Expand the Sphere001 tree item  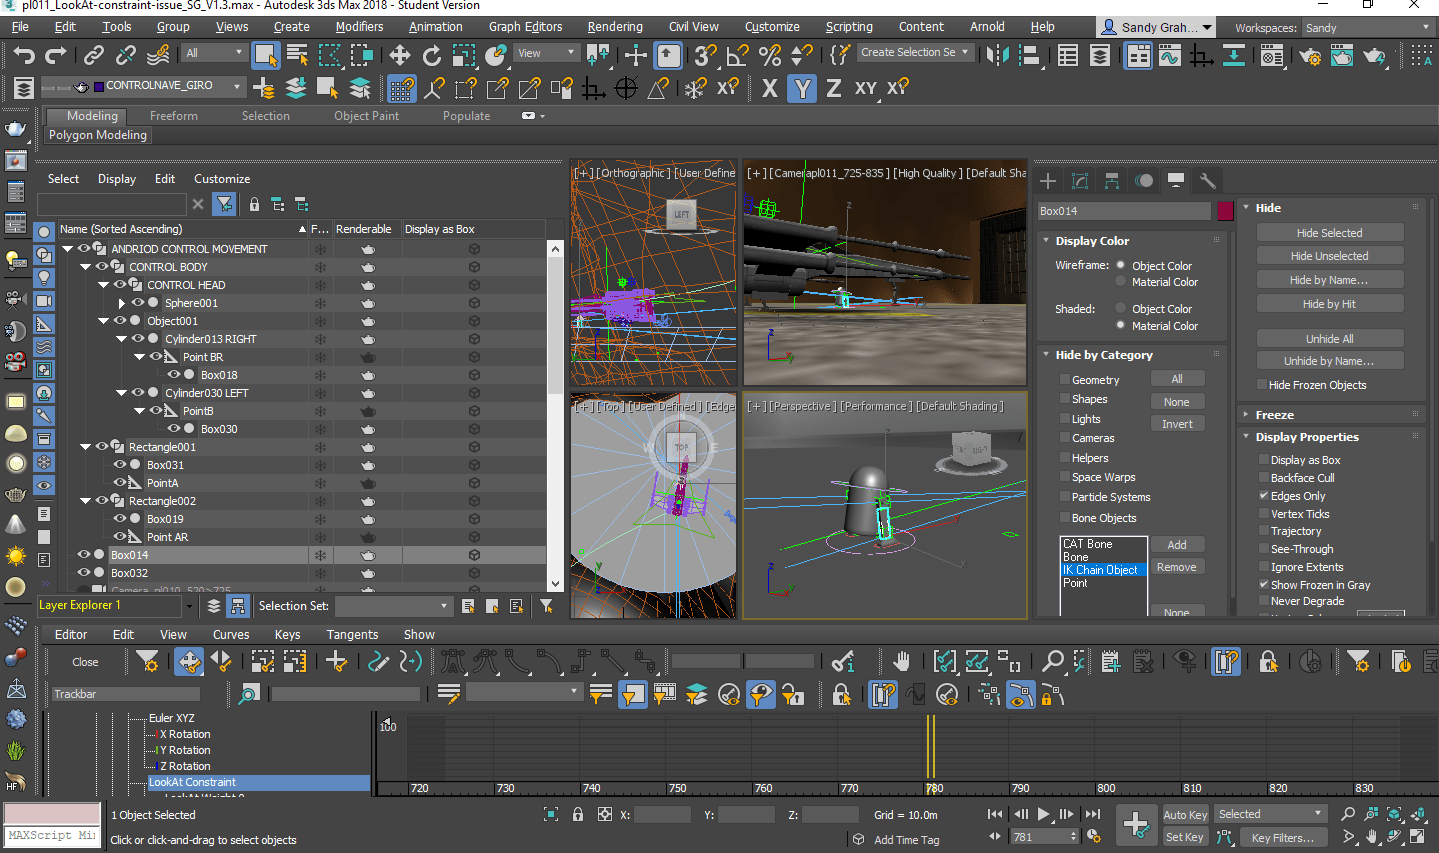(x=122, y=303)
